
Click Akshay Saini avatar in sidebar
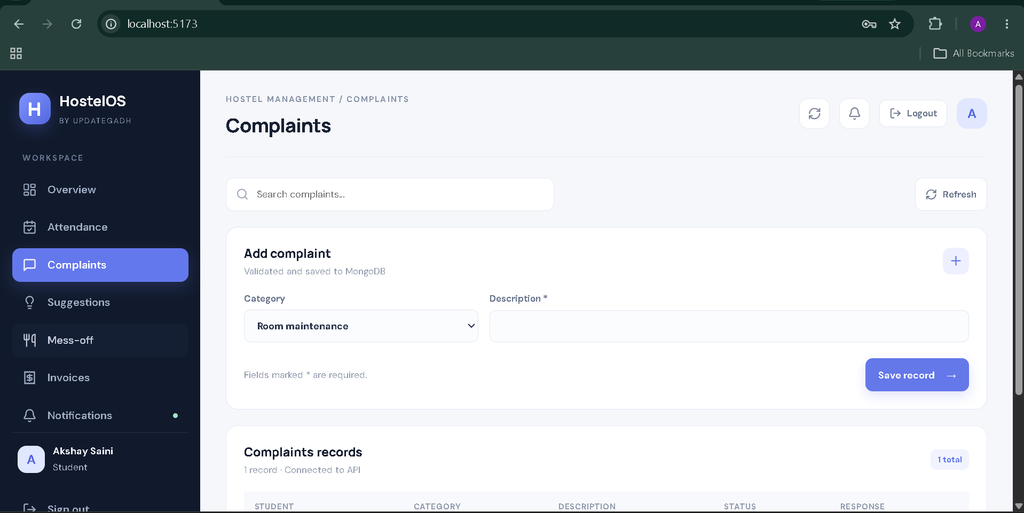pos(31,459)
